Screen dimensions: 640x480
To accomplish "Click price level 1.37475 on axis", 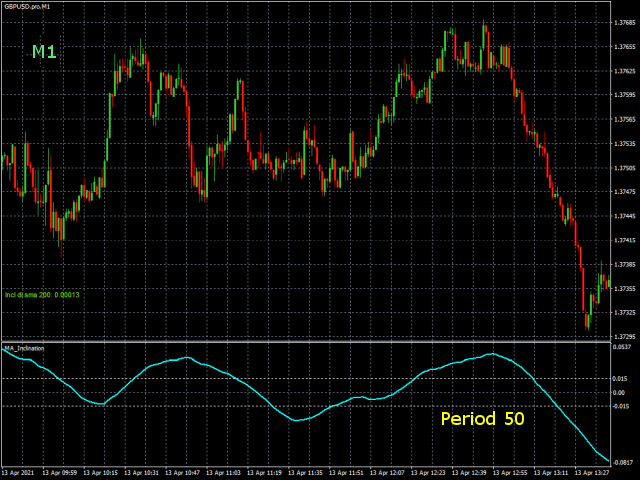I will pyautogui.click(x=624, y=192).
